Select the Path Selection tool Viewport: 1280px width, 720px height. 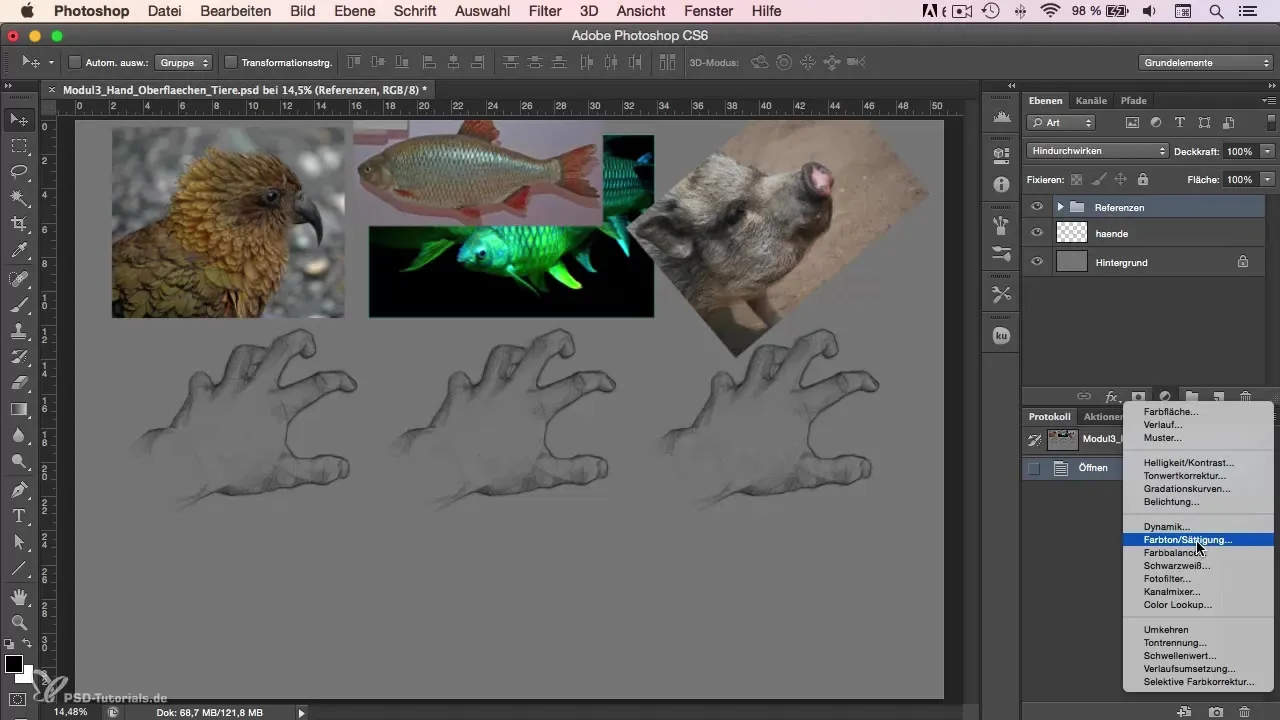[19, 542]
